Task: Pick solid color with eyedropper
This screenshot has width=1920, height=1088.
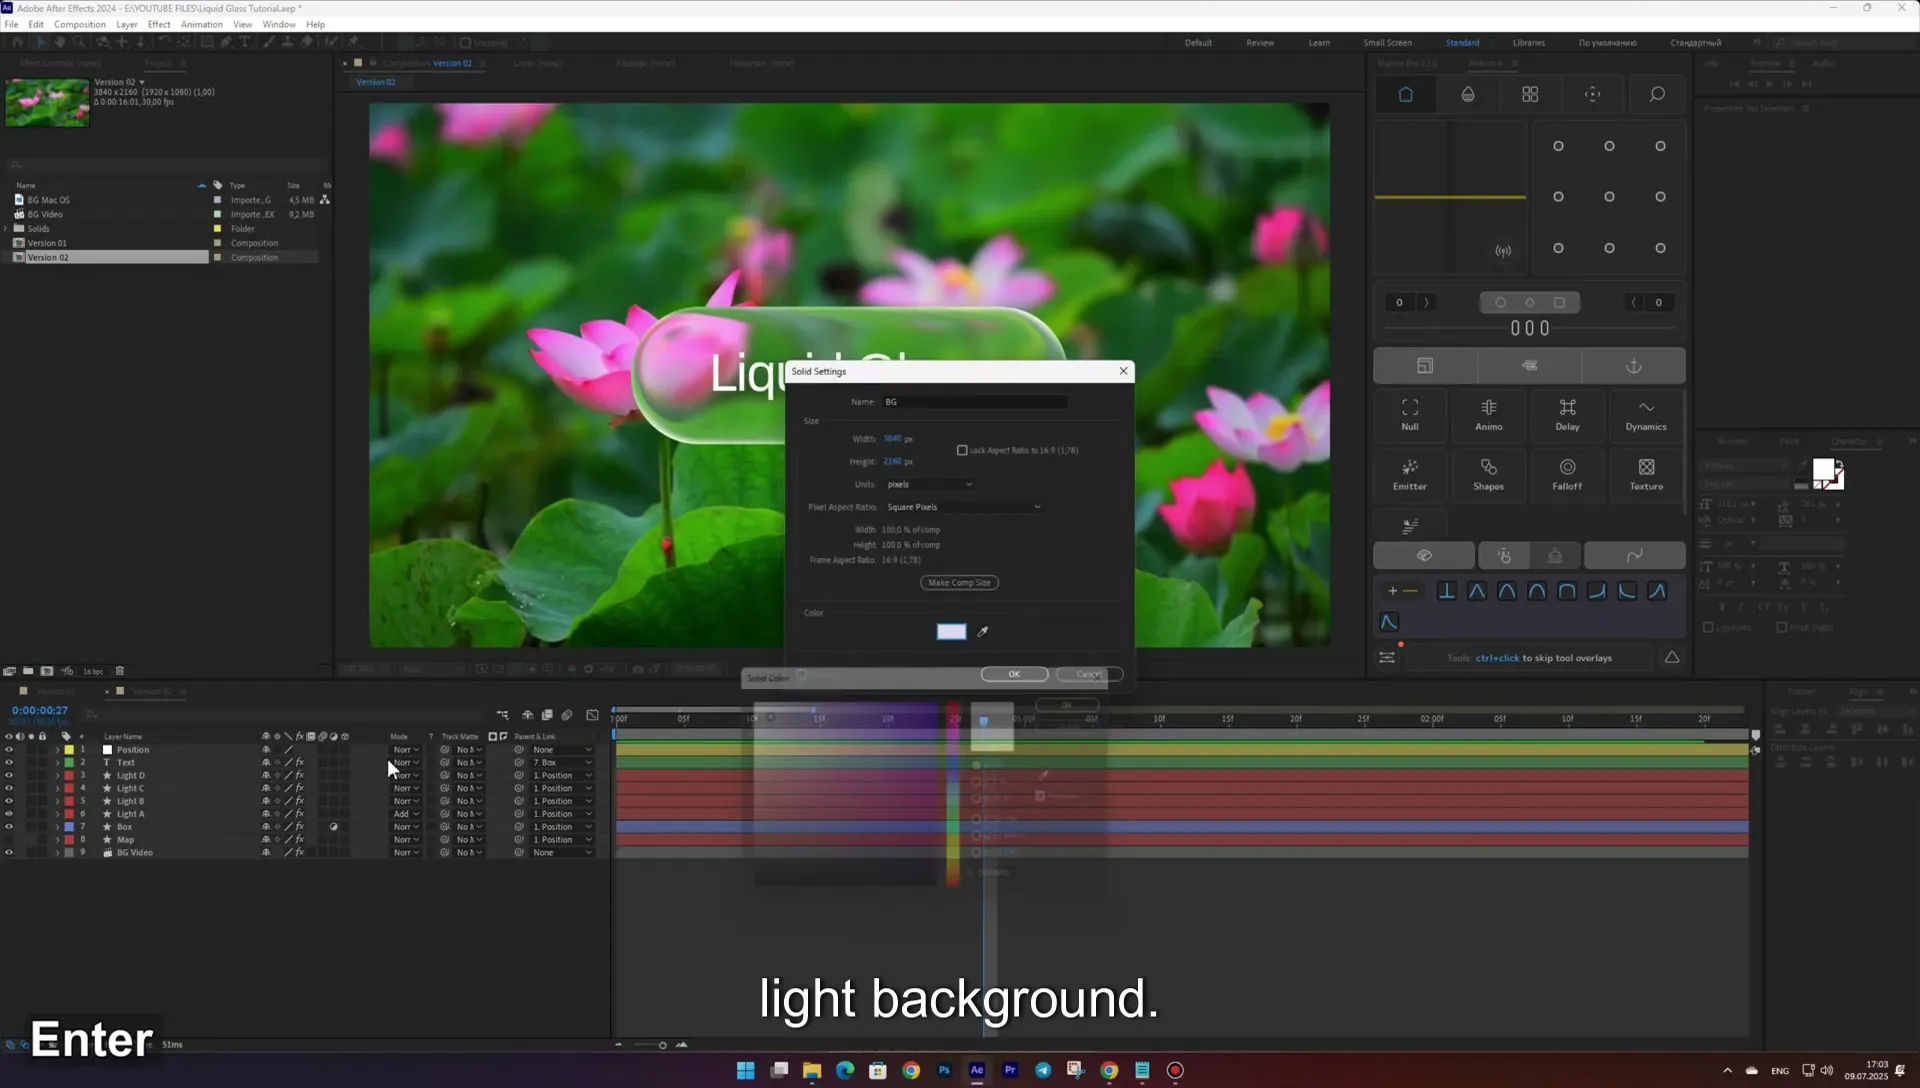Action: (982, 632)
